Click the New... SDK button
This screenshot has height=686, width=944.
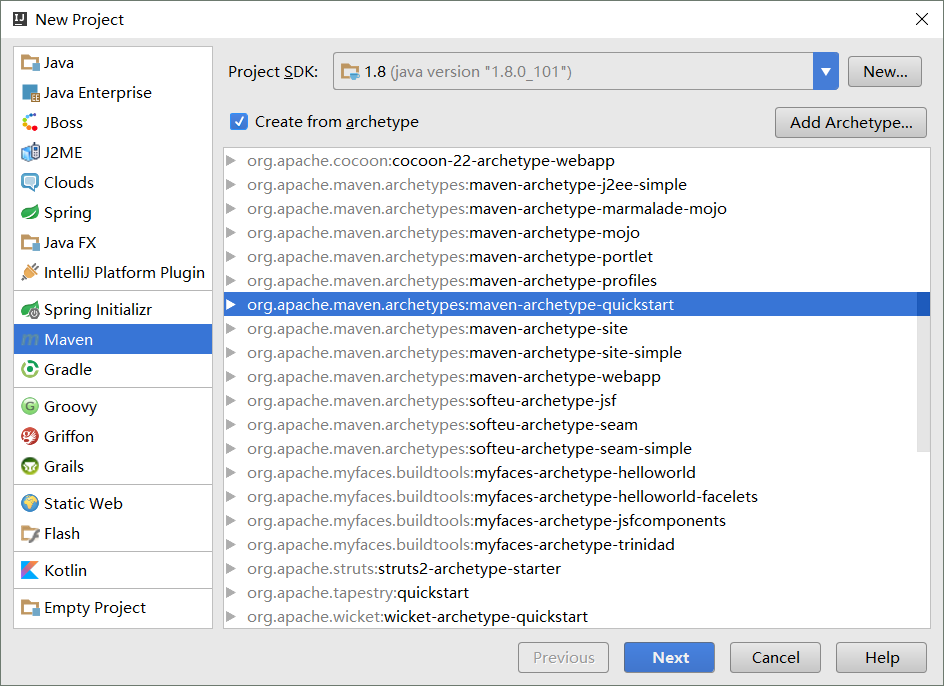pos(884,72)
